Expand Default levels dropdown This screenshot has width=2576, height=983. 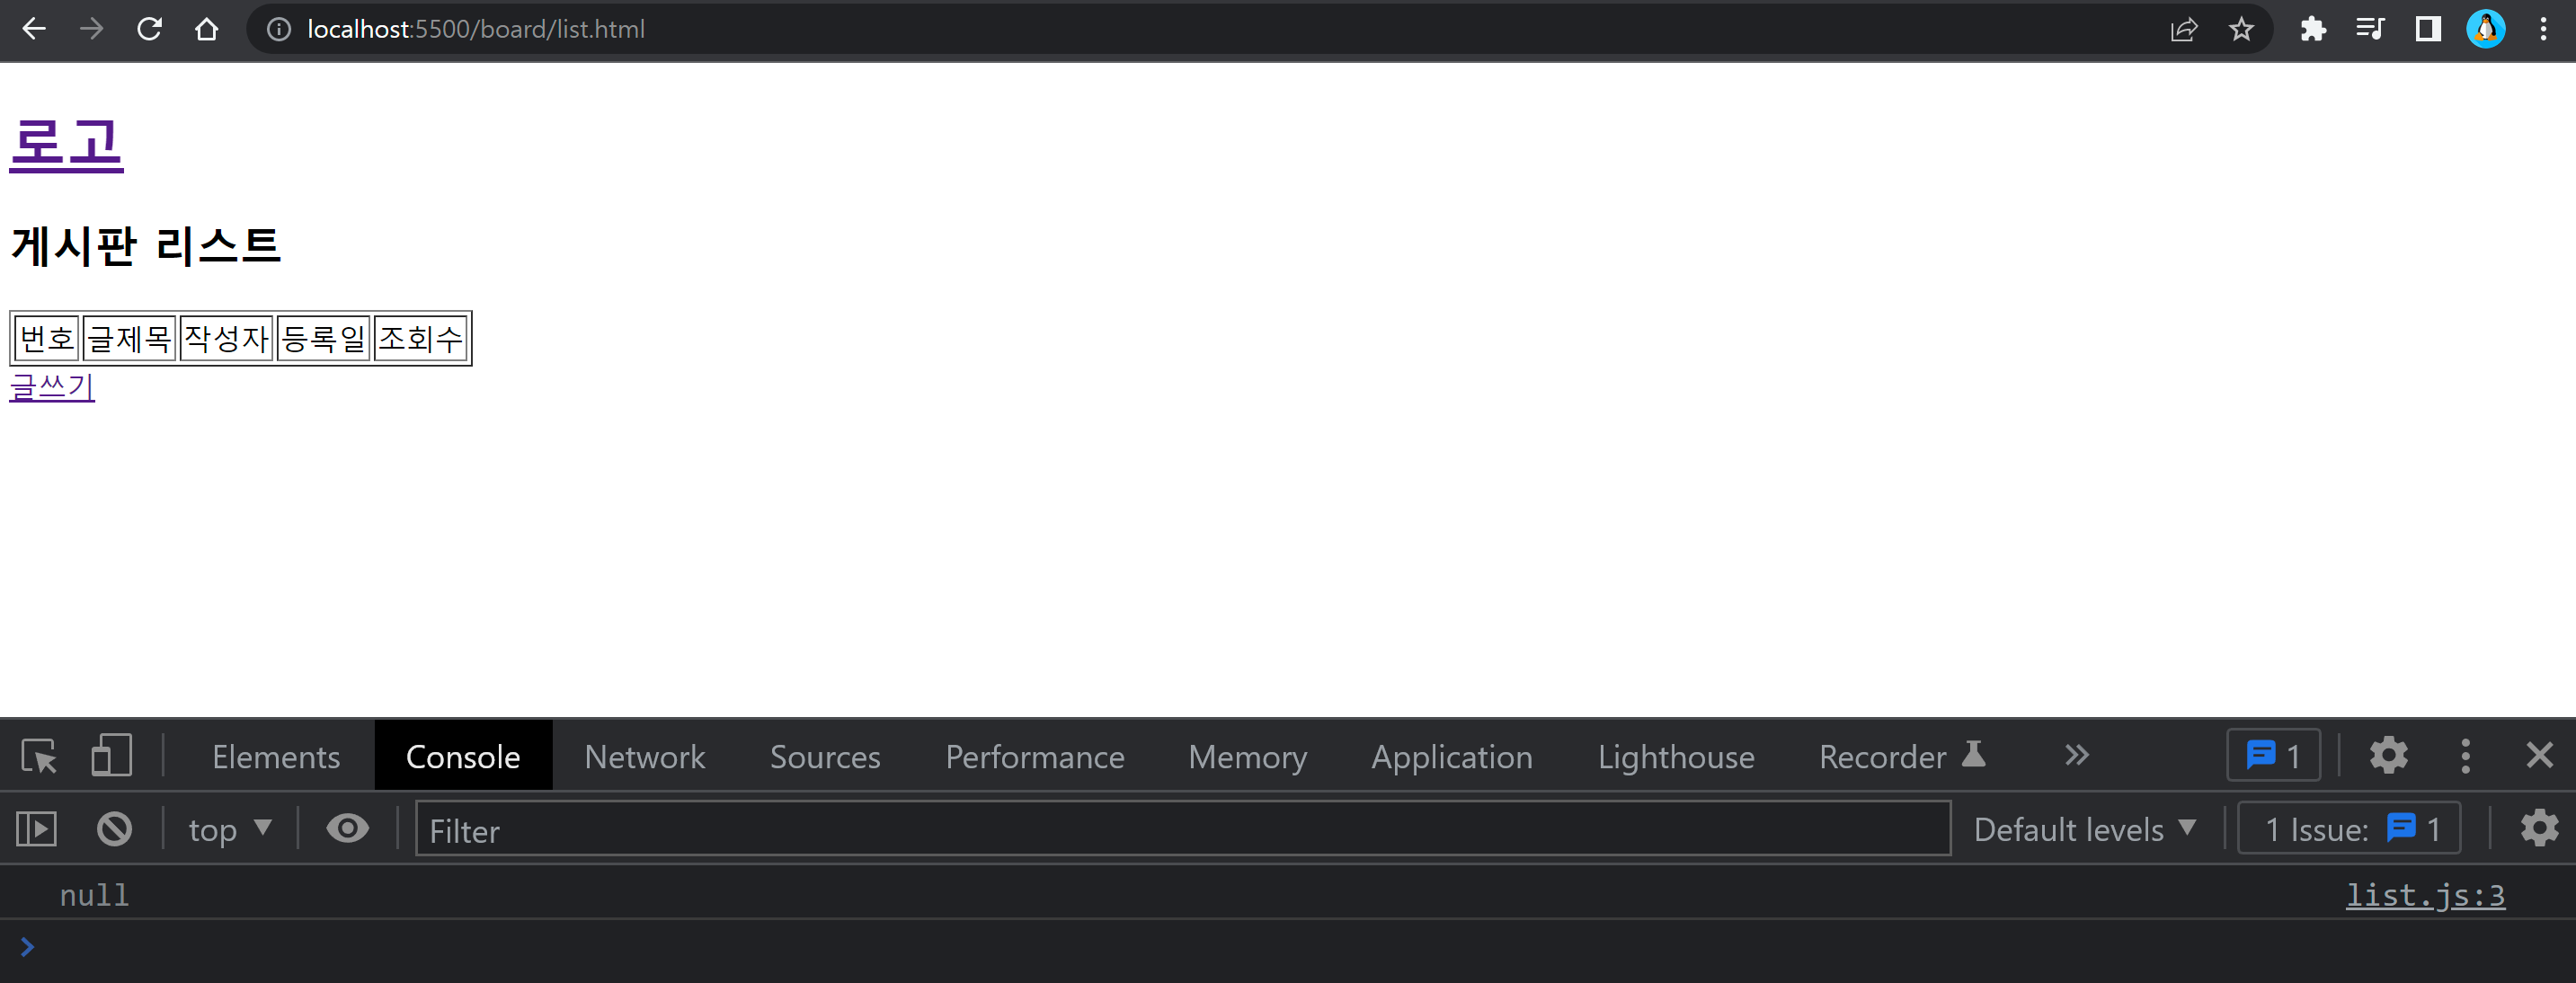(x=2084, y=829)
